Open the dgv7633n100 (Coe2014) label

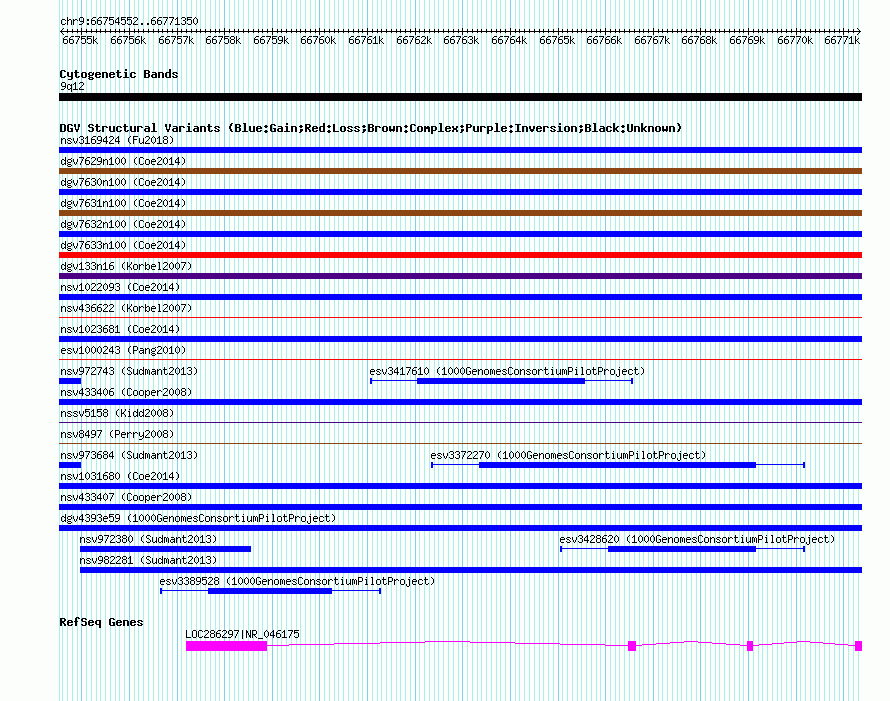click(123, 245)
